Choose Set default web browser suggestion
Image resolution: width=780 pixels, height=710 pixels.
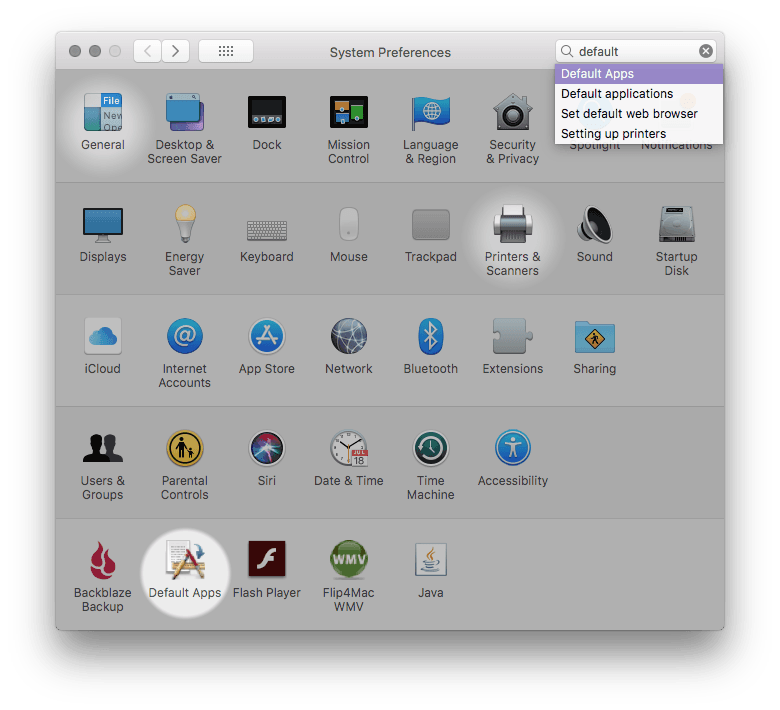point(639,113)
